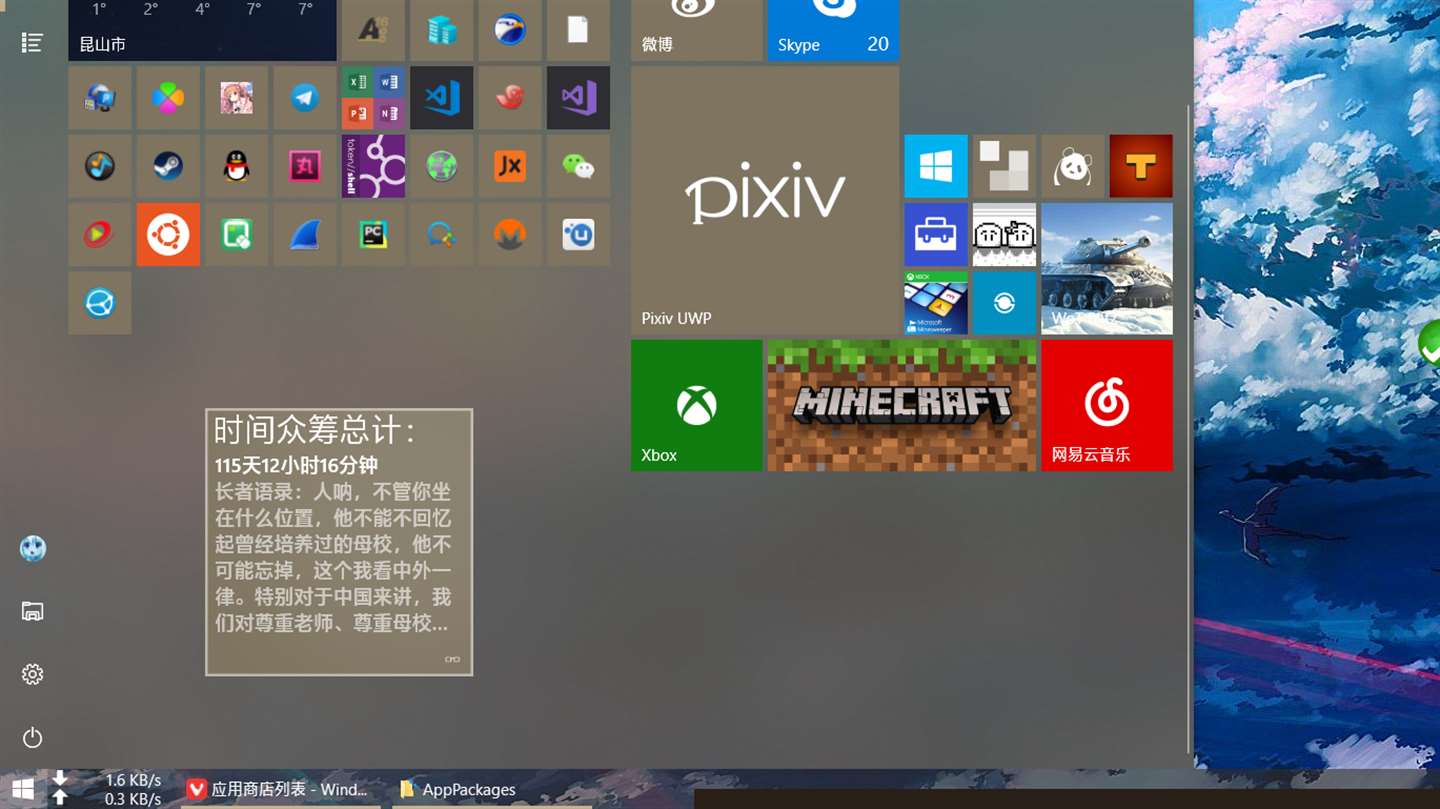Launch the Ubuntu tile
This screenshot has height=809, width=1440.
point(168,234)
